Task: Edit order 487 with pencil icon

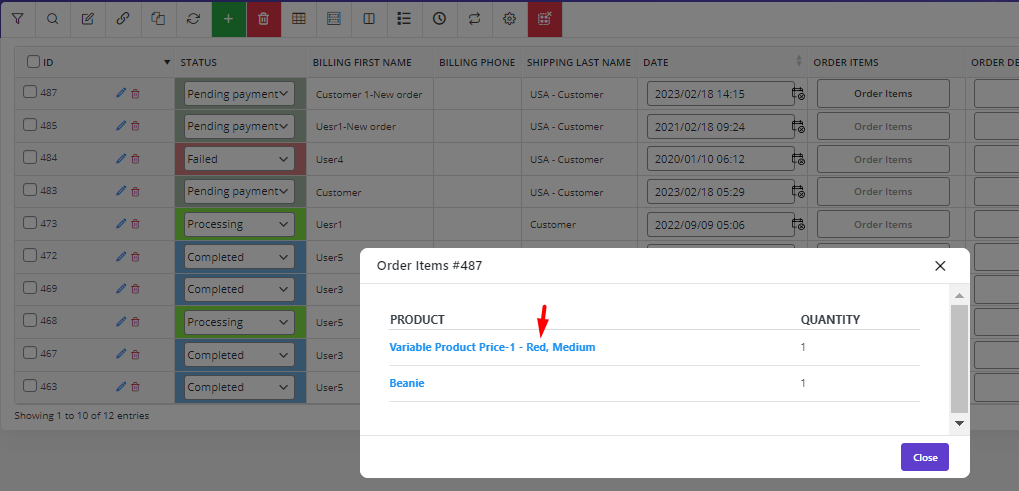Action: [x=120, y=94]
